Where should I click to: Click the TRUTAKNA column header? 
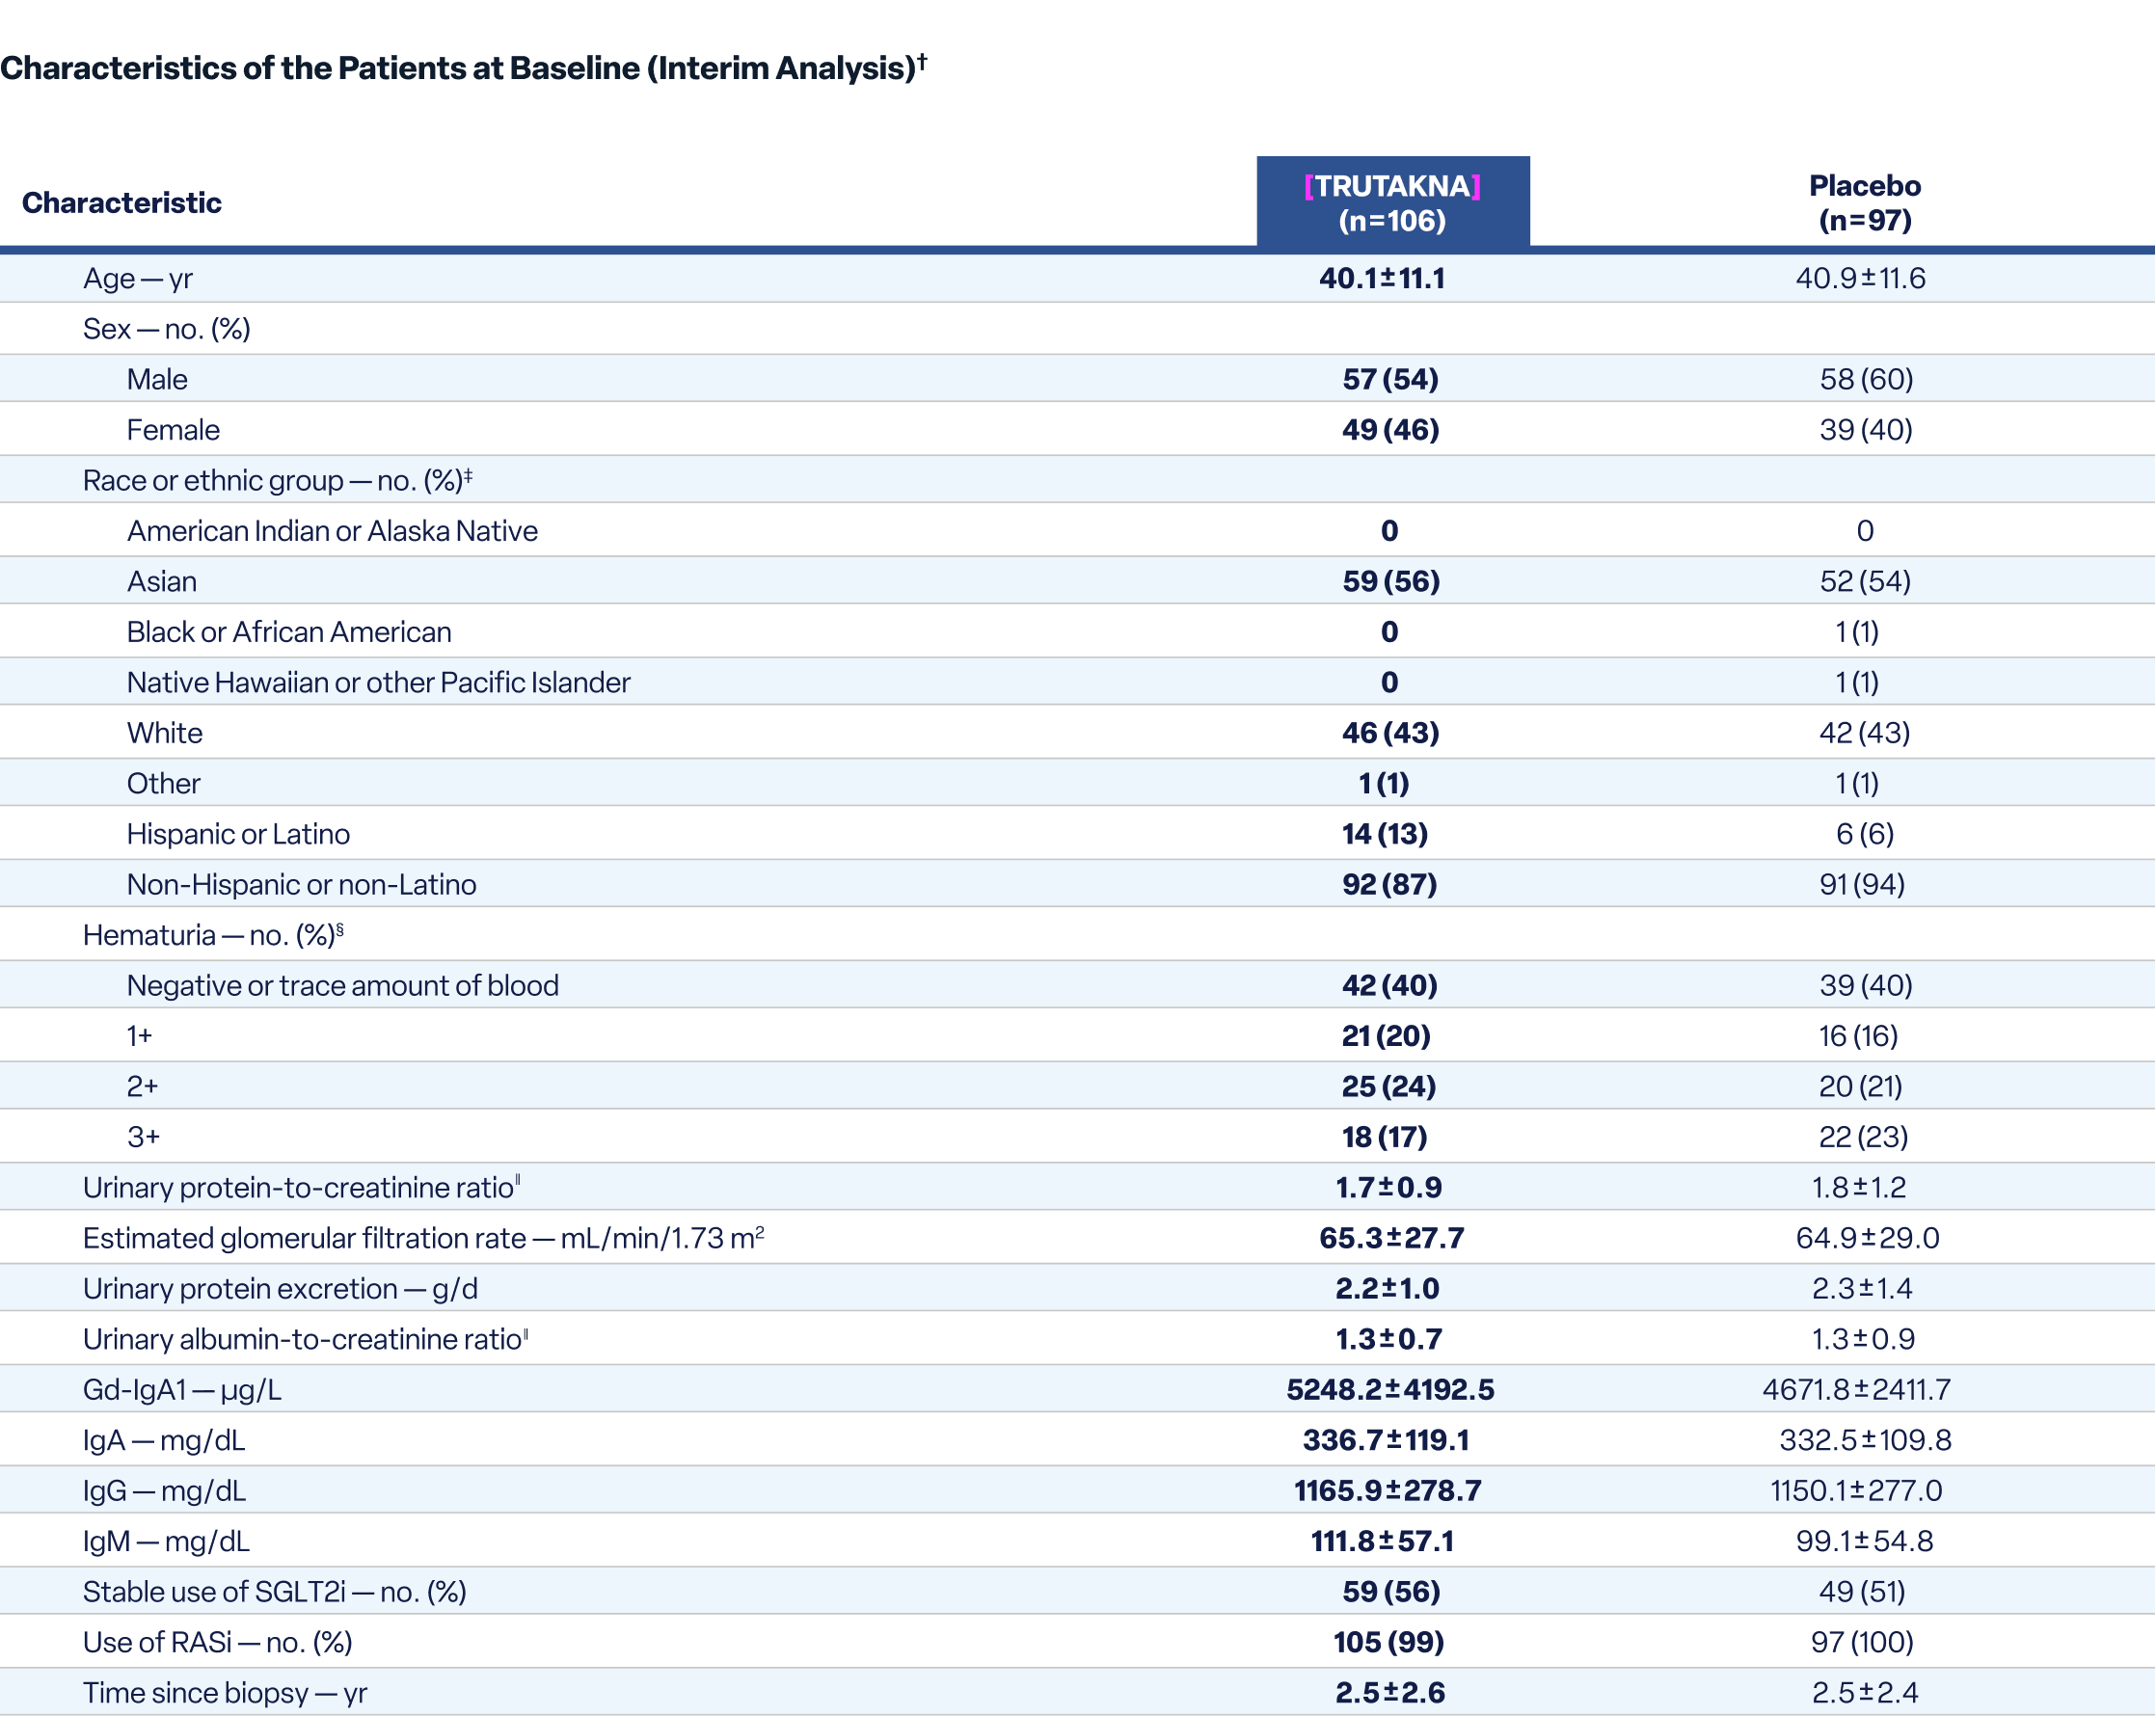[x=1392, y=202]
